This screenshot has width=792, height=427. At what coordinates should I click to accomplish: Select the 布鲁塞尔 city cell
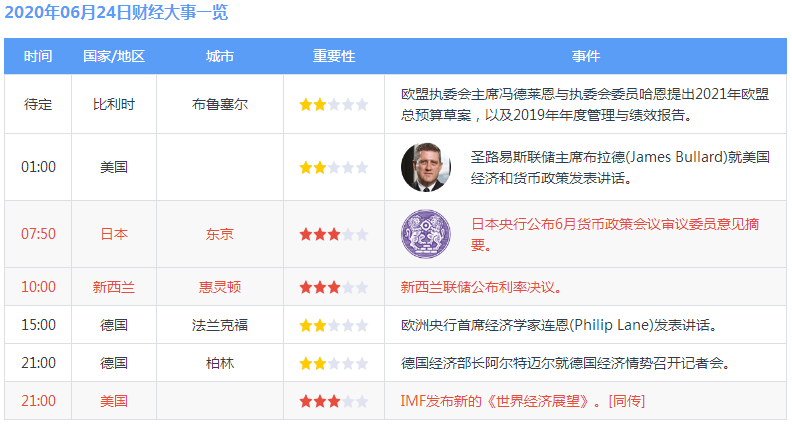point(220,104)
